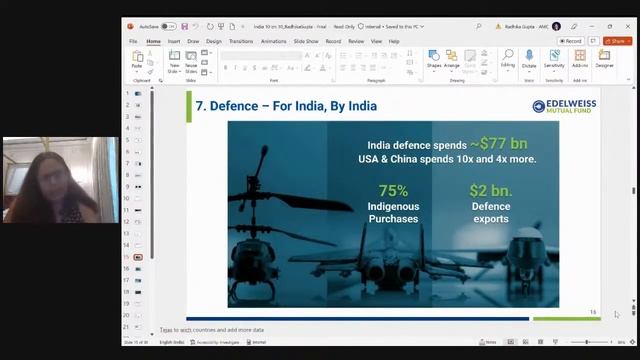The width and height of the screenshot is (640, 360).
Task: Open the slide Layout dropdown
Action: point(206,53)
